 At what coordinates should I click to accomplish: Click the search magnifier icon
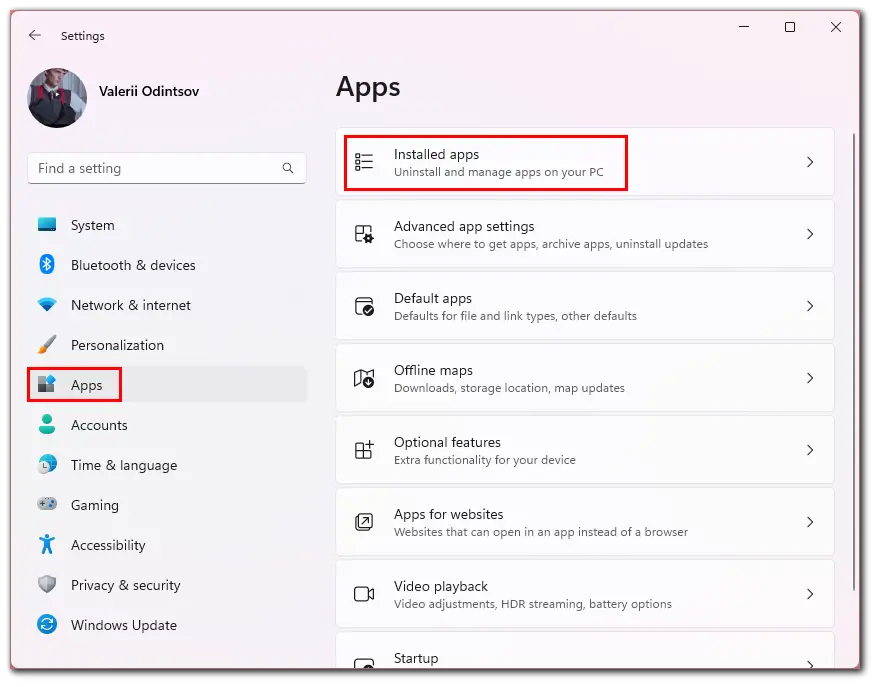click(288, 168)
